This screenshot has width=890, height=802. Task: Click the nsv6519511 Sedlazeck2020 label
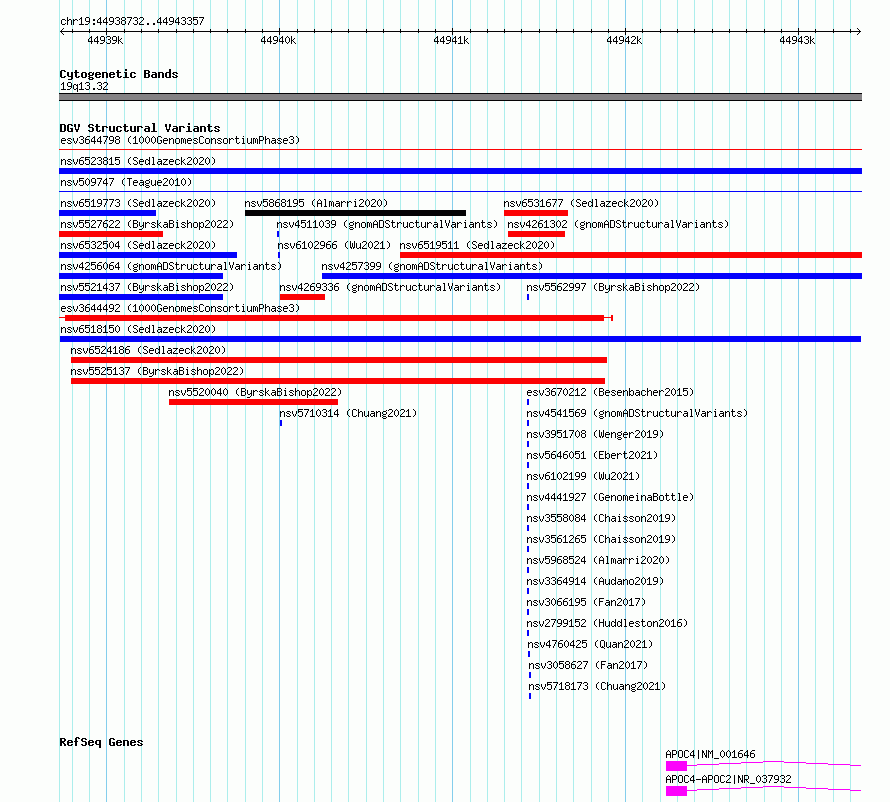[477, 245]
